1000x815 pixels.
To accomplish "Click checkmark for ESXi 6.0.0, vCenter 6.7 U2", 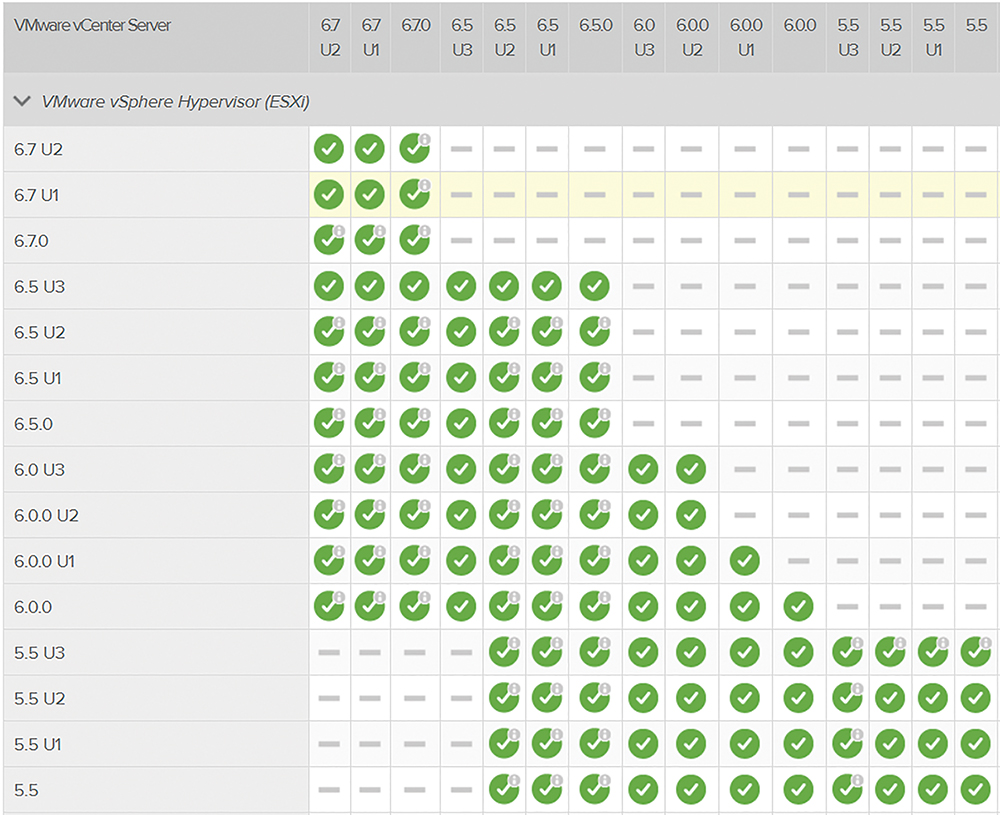I will click(329, 607).
